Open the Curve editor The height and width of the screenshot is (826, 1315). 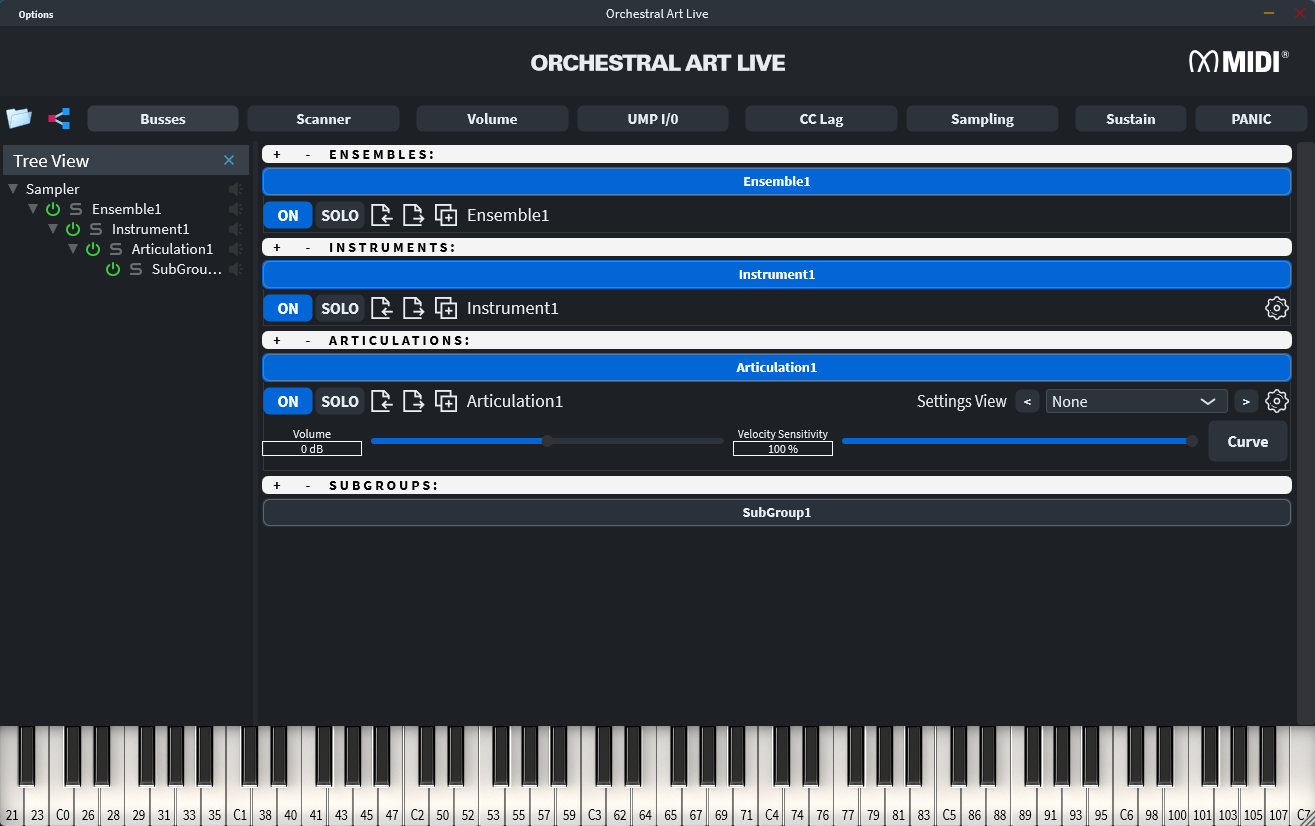(1247, 440)
